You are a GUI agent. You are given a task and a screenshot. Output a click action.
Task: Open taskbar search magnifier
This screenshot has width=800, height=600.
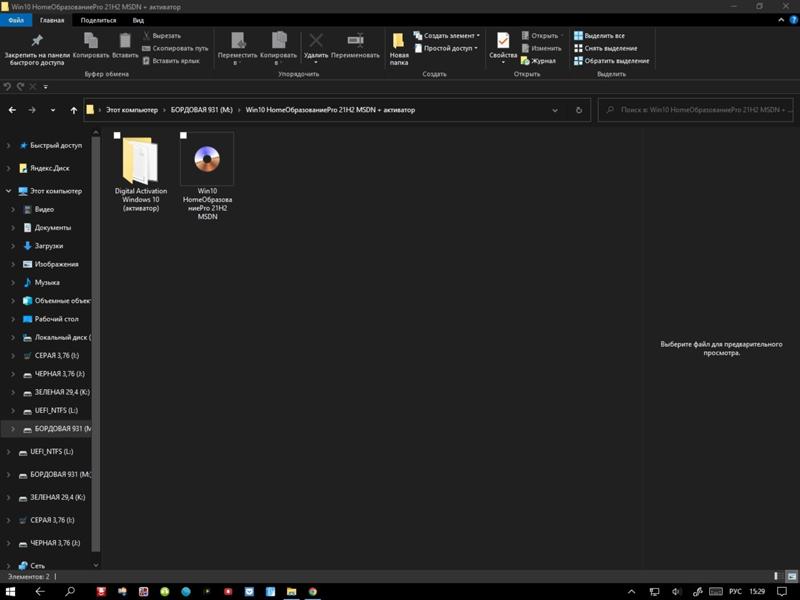(x=70, y=591)
